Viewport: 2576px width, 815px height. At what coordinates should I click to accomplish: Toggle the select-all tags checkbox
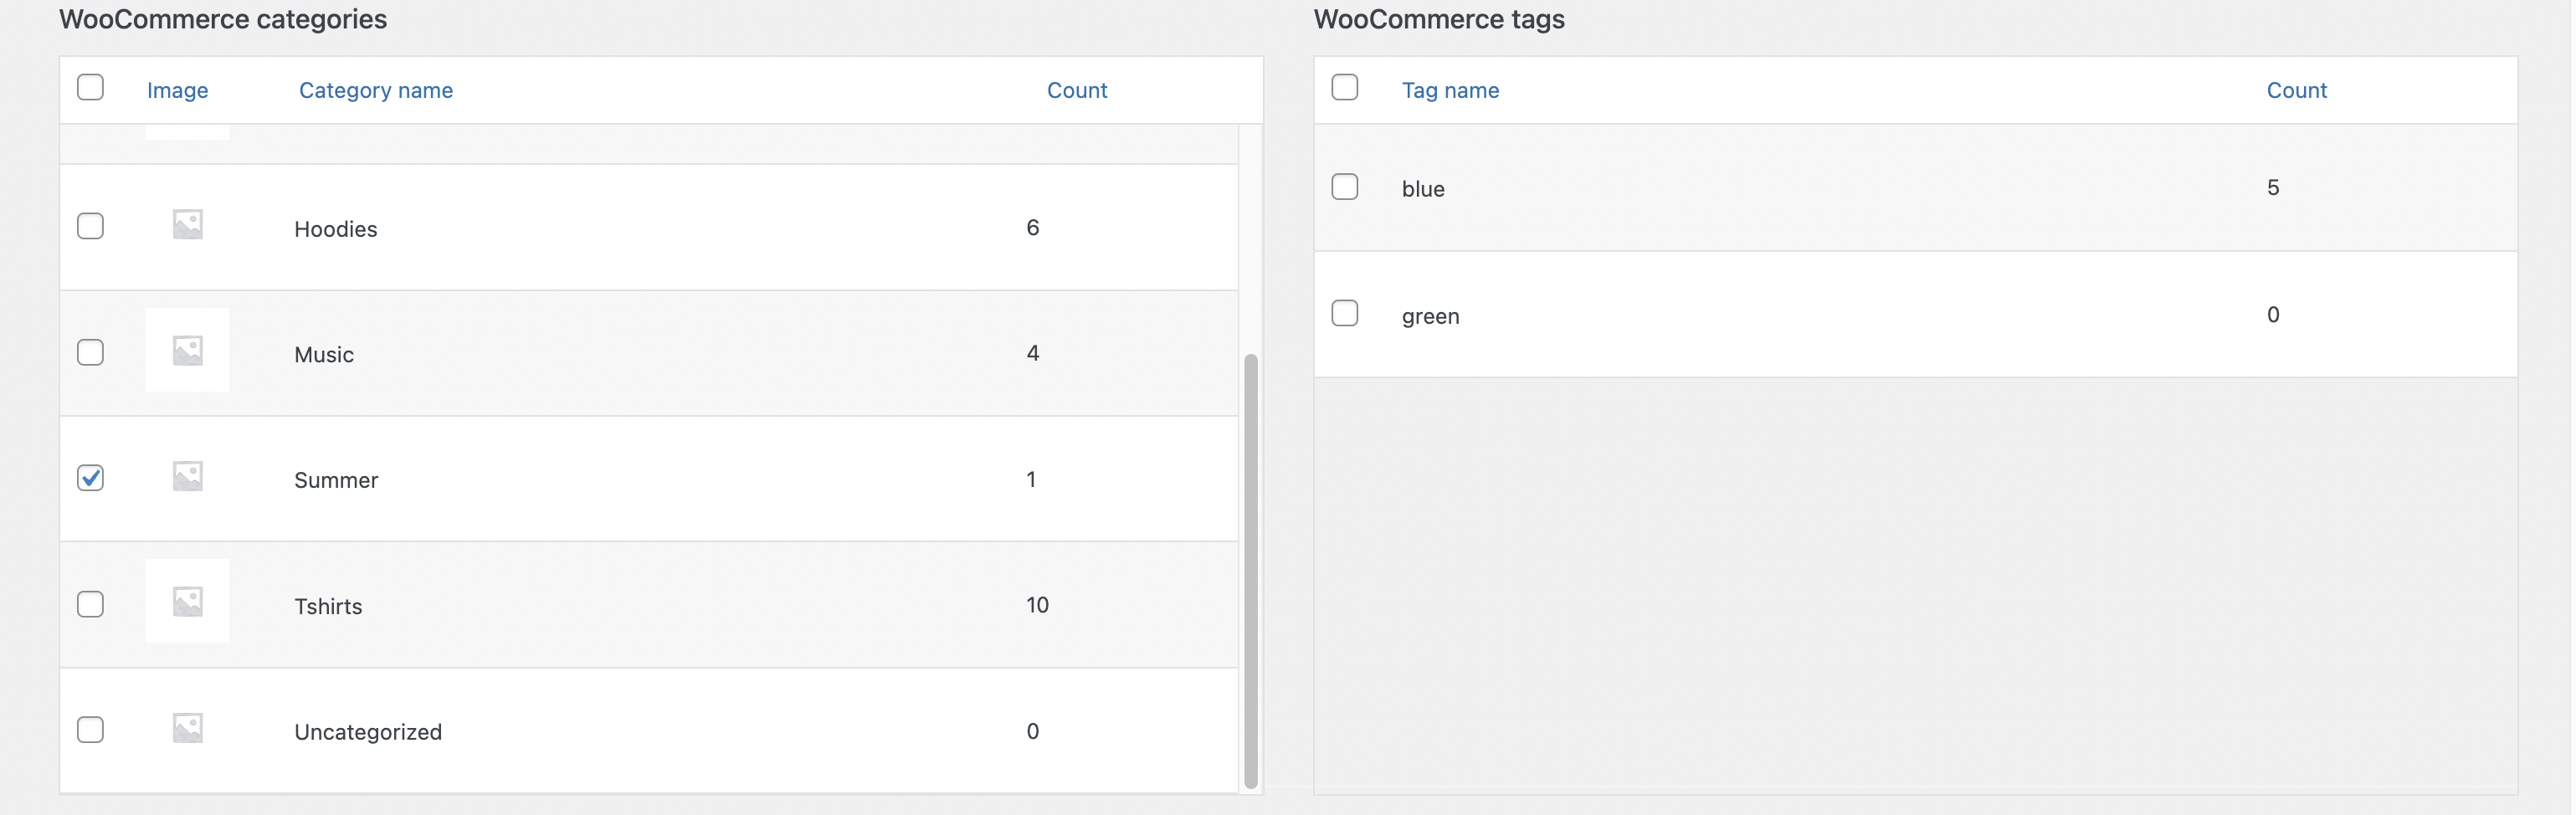point(1344,87)
